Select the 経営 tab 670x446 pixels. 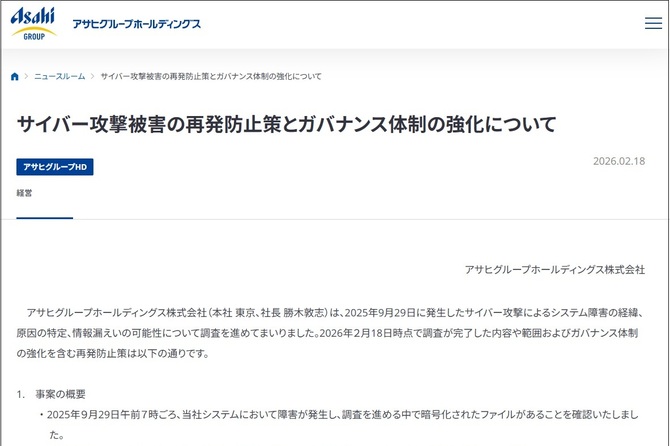pyautogui.click(x=24, y=192)
